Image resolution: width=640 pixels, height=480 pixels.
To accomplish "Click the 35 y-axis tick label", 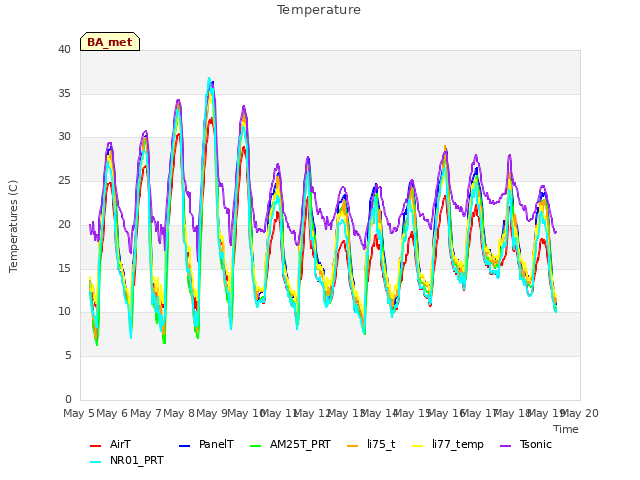I will [64, 93].
